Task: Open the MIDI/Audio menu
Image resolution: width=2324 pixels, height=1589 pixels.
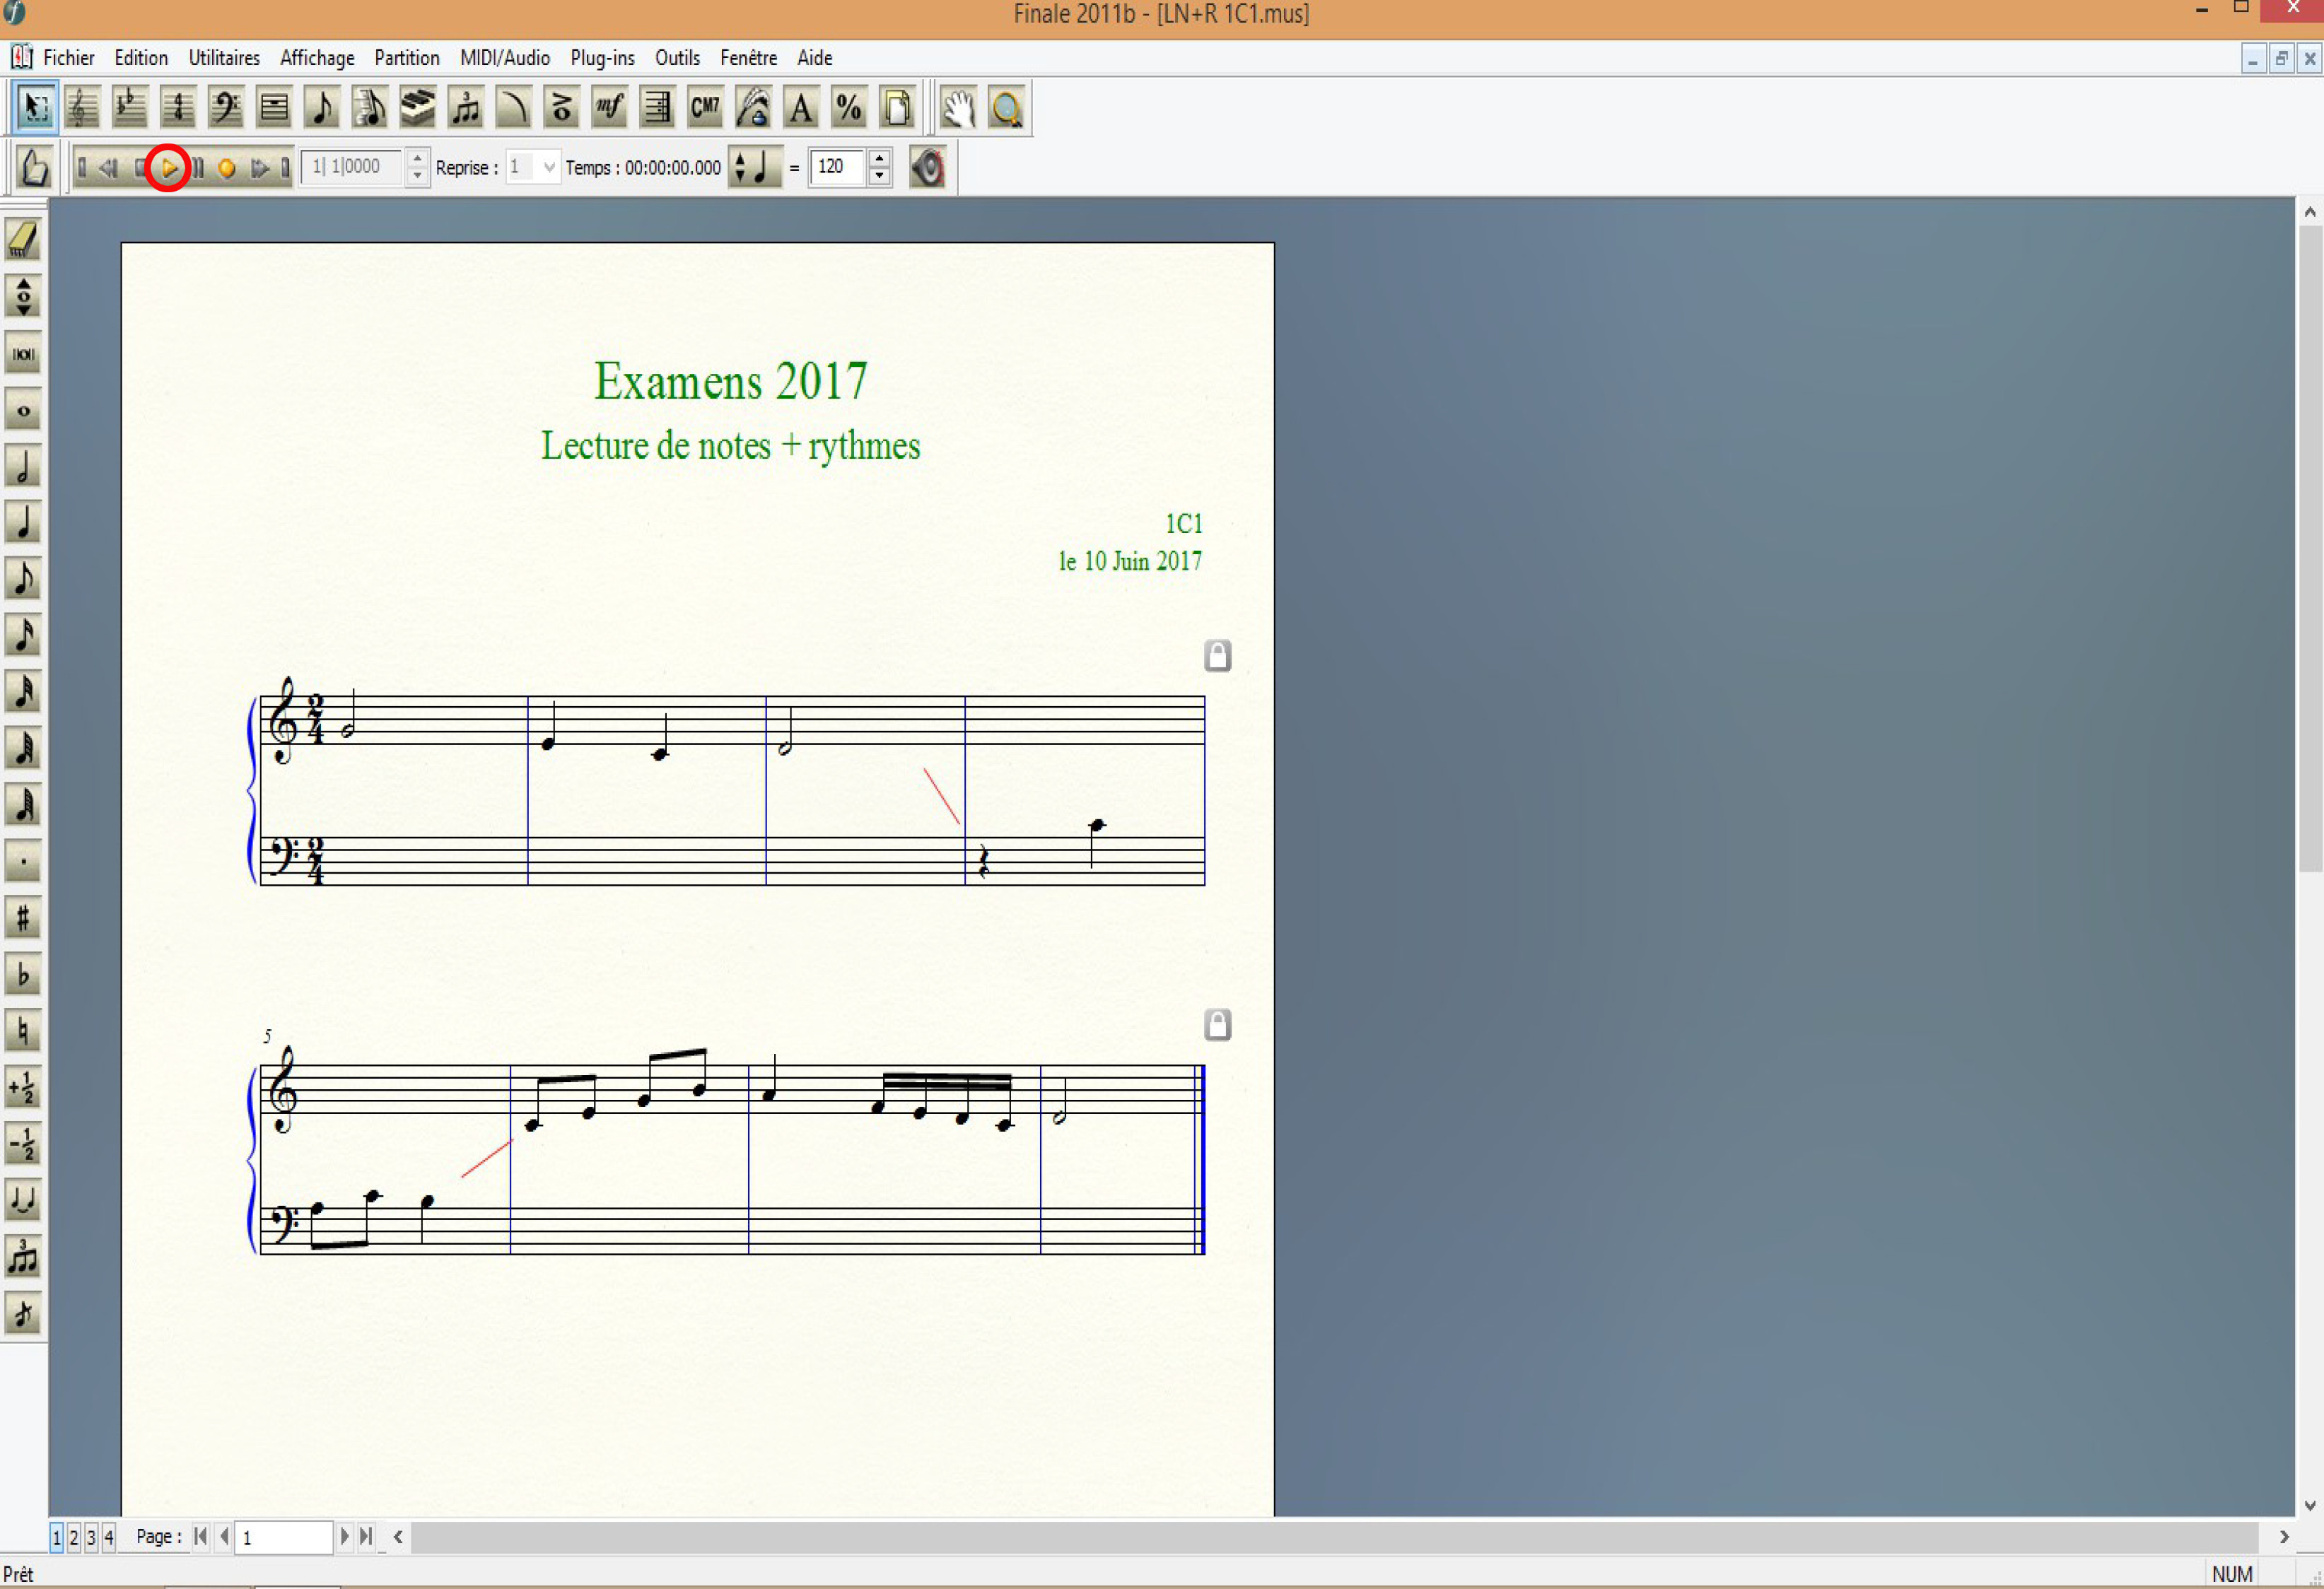Action: (504, 58)
